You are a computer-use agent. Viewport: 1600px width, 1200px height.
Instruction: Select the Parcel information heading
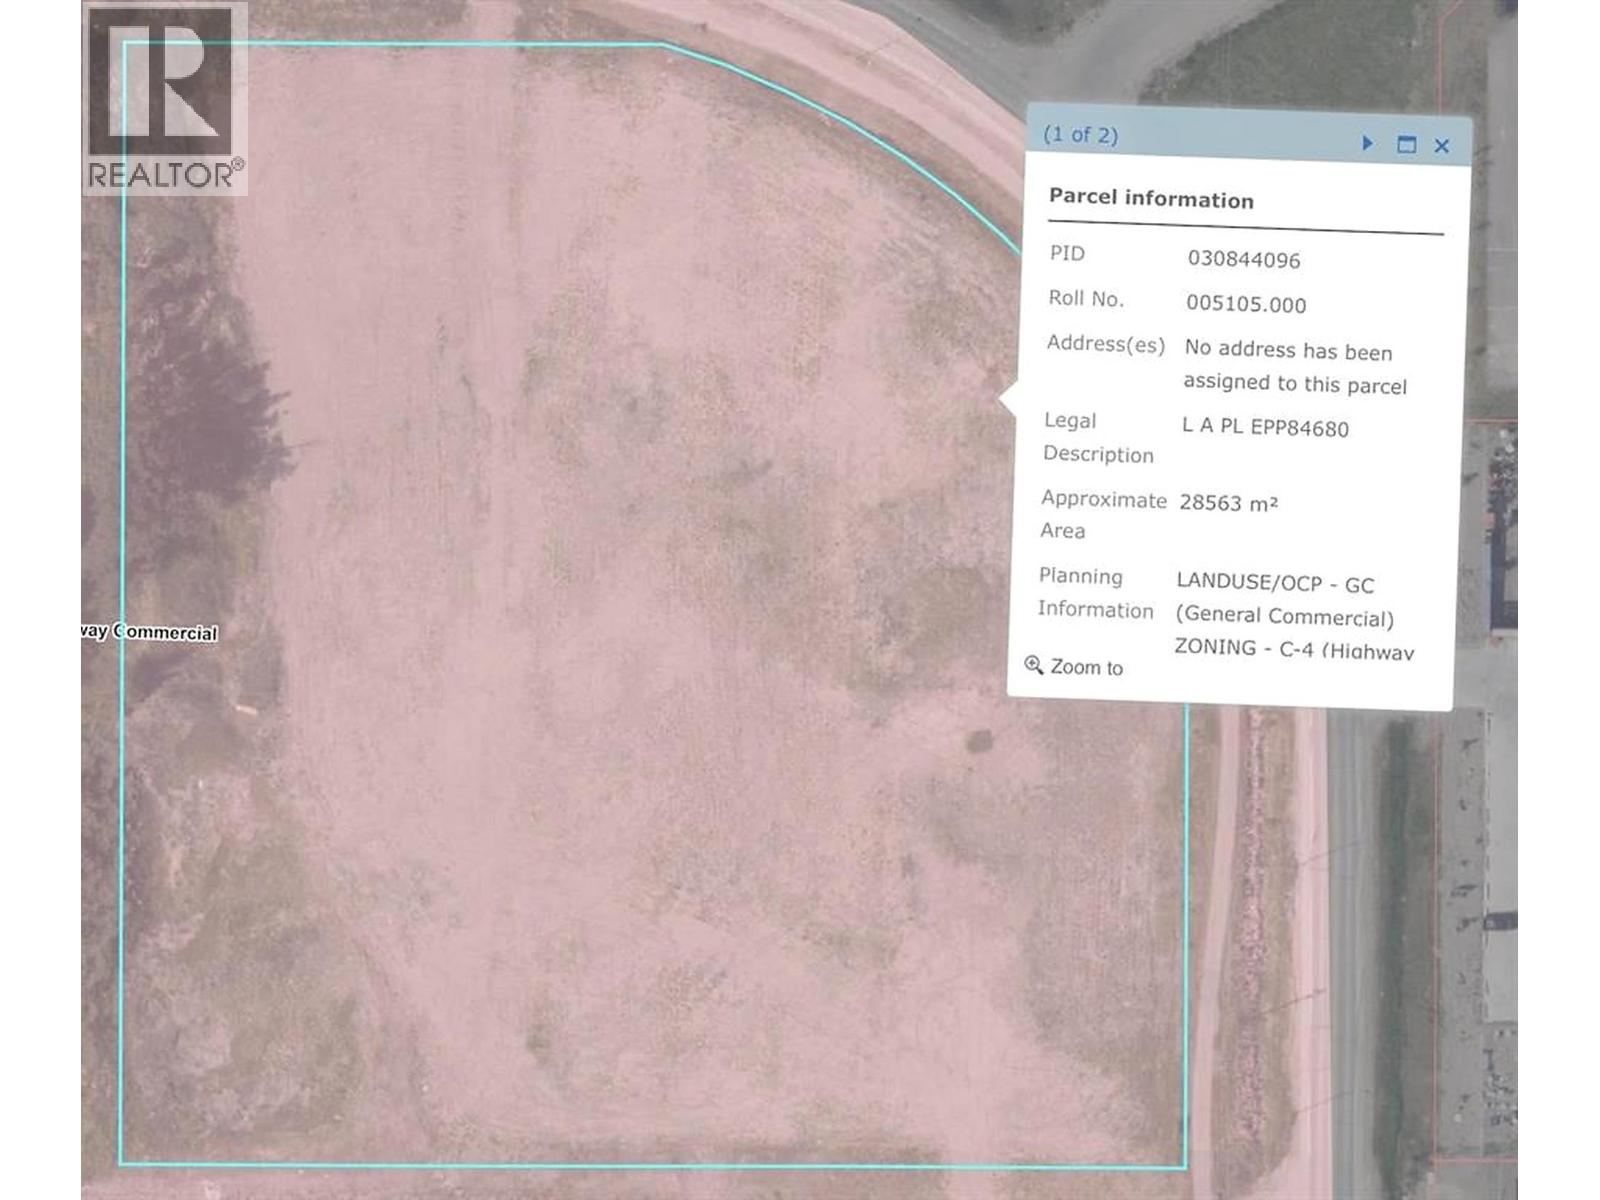pos(1151,198)
